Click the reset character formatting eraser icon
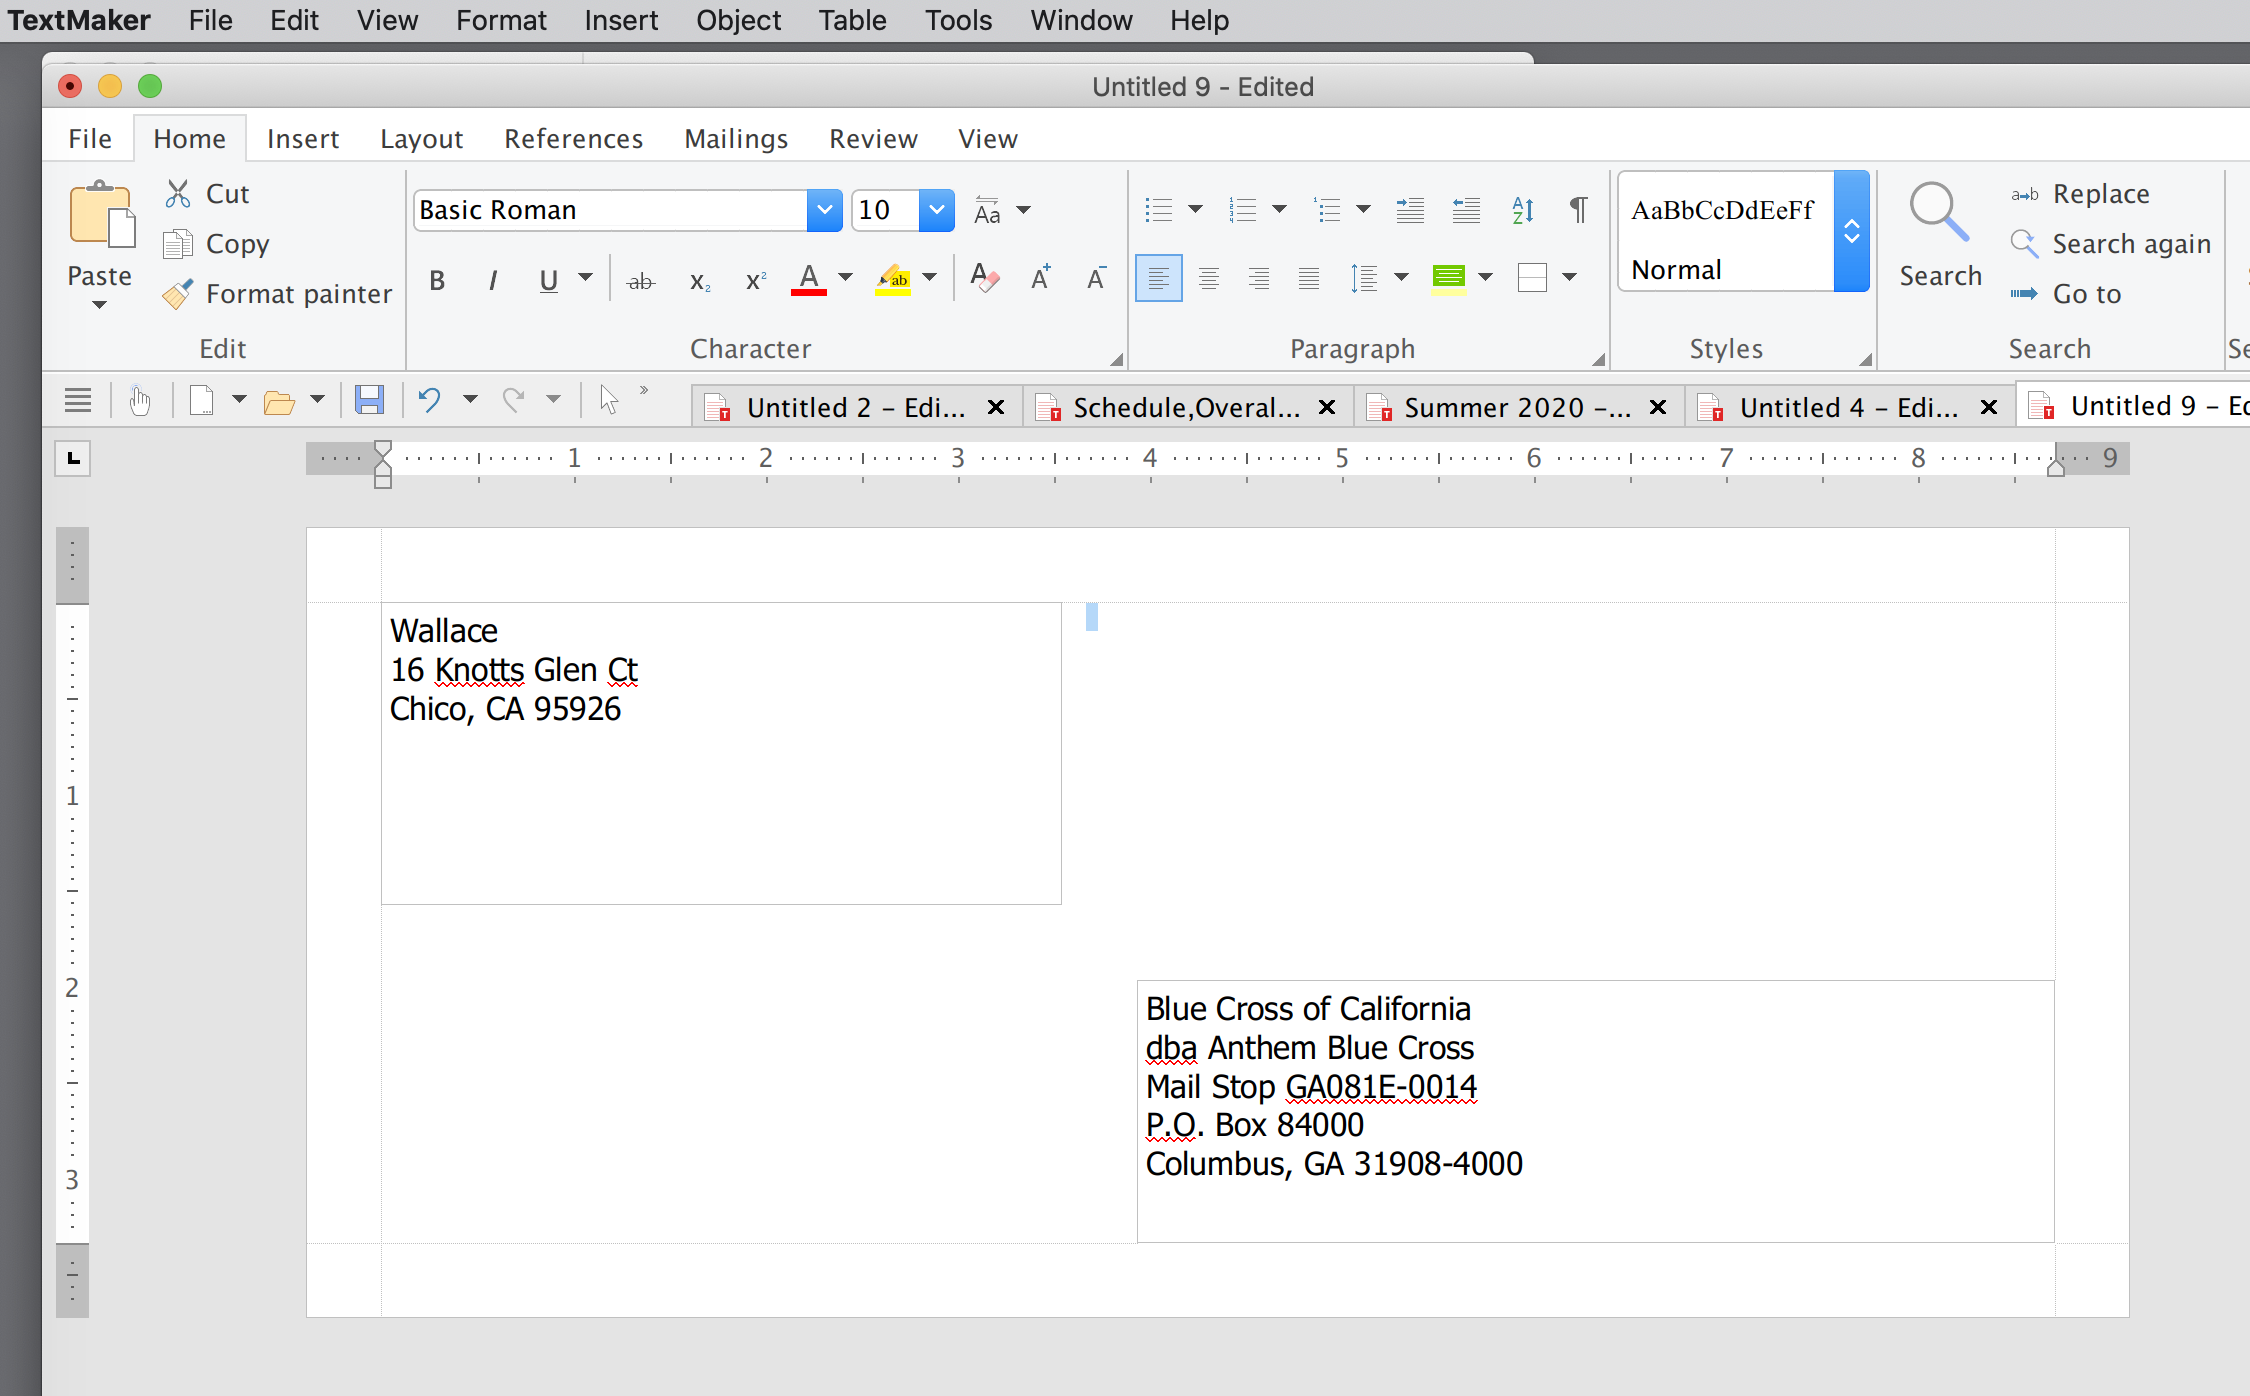The width and height of the screenshot is (2250, 1396). [x=984, y=279]
